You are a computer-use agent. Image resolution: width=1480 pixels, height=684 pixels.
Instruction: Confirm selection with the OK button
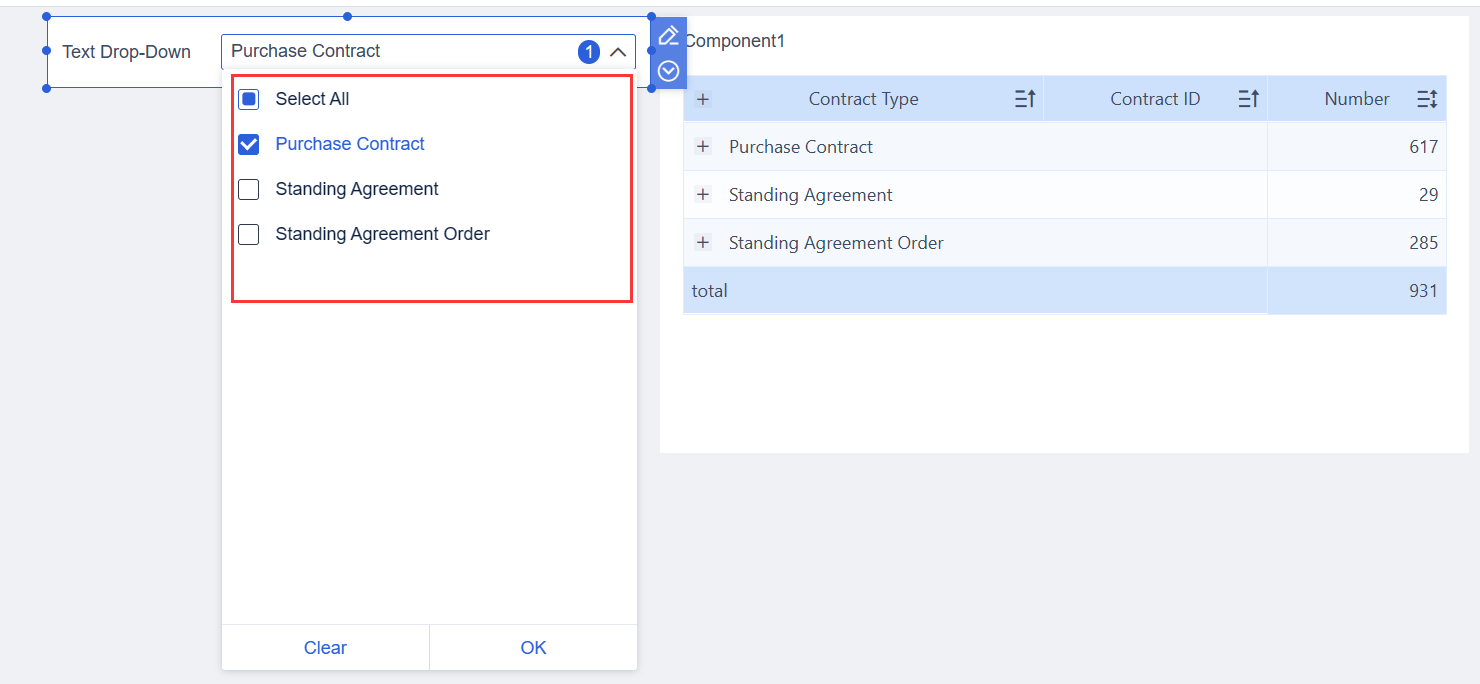533,647
